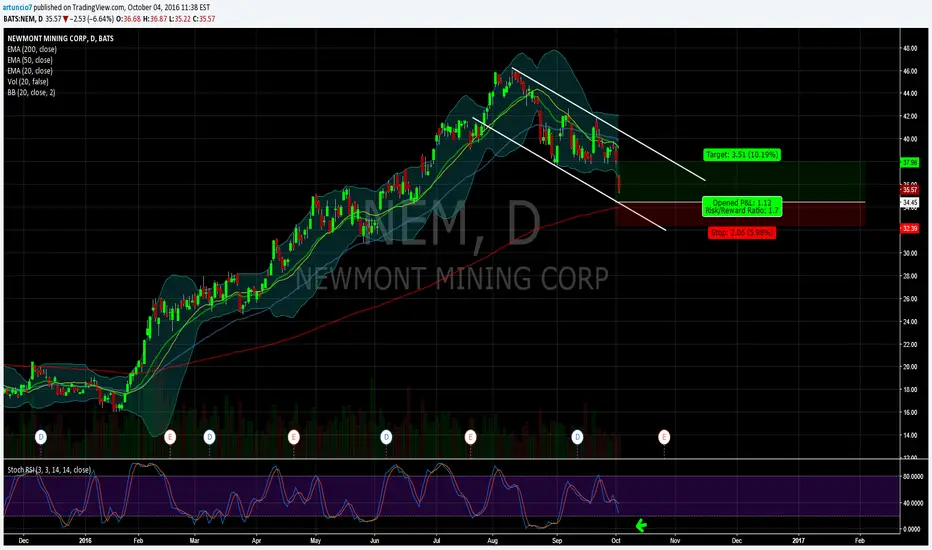Viewport: 932px width, 550px height.
Task: Click the earnings marker in July
Action: pos(471,438)
